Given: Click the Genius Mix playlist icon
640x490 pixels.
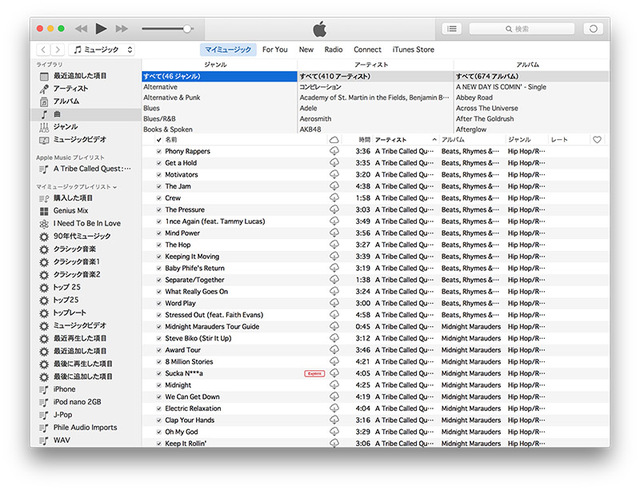Looking at the screenshot, I should click(44, 211).
